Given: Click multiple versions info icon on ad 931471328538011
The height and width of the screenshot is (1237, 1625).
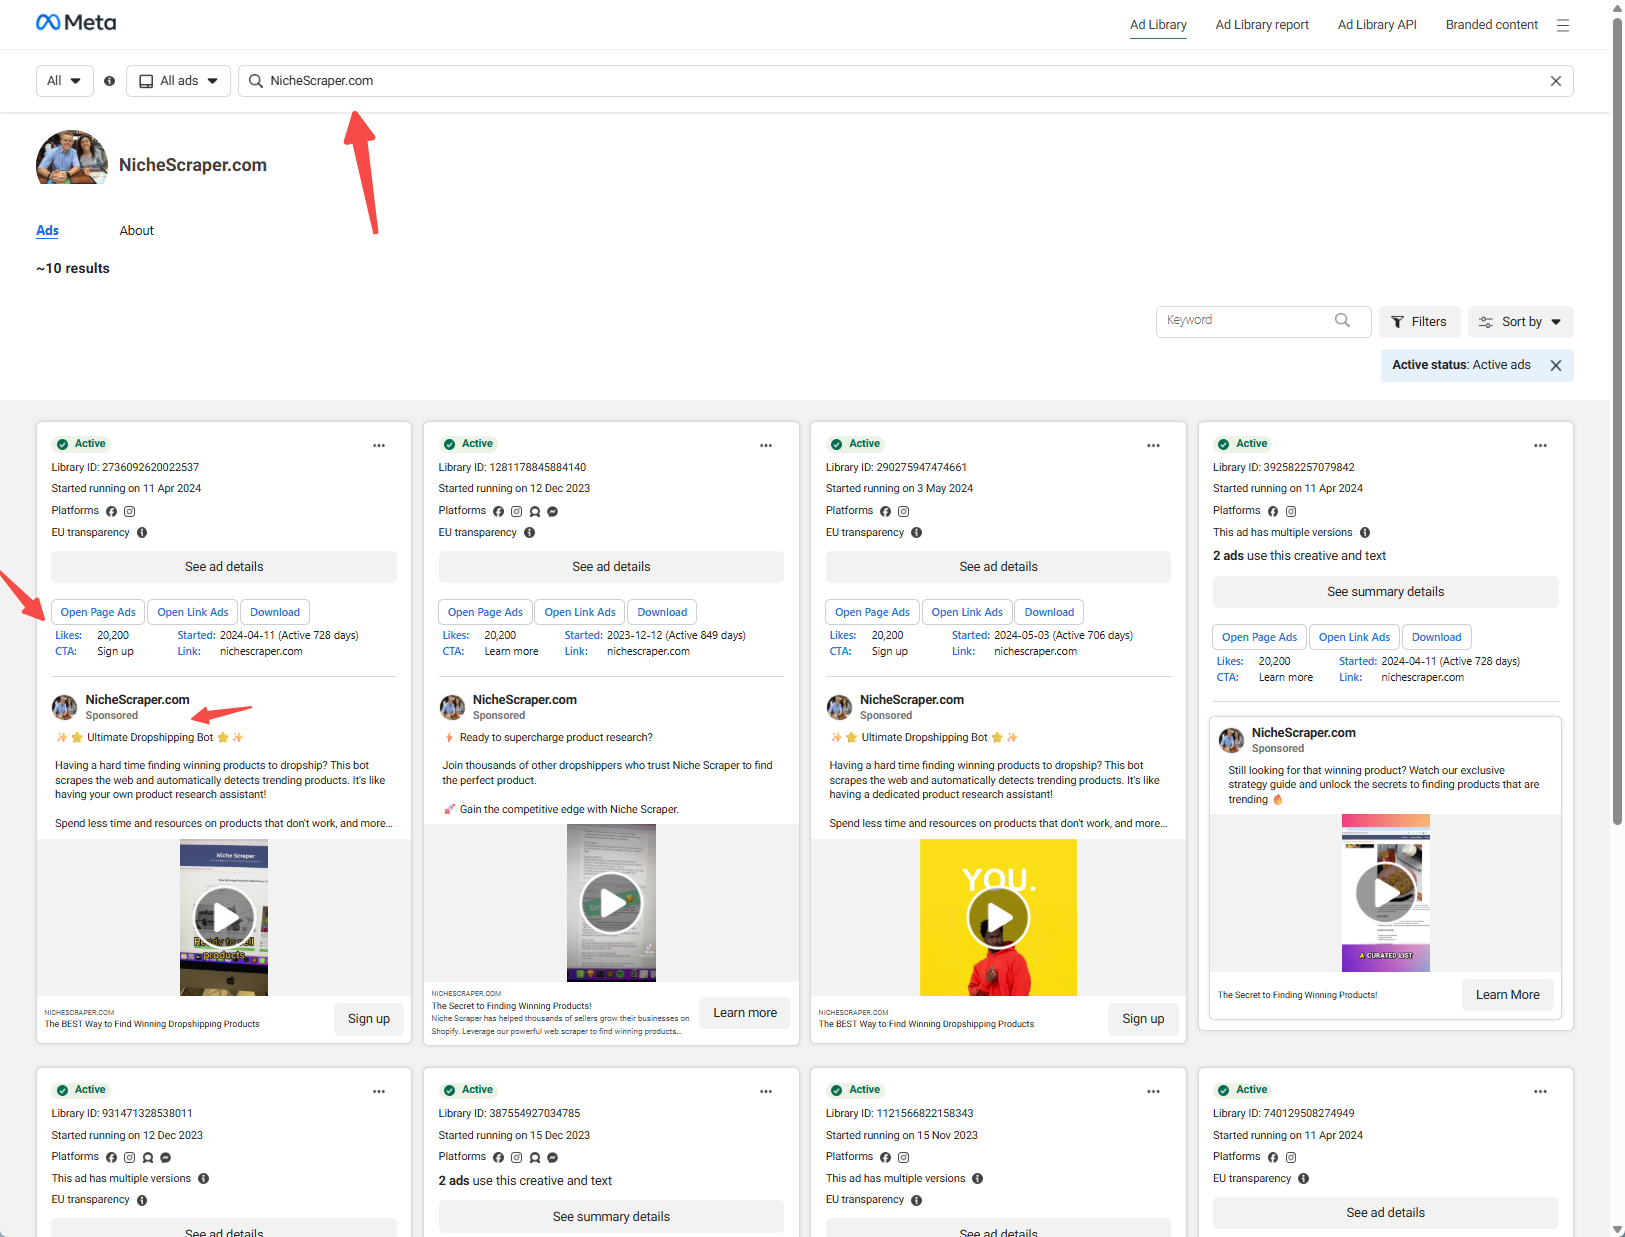Looking at the screenshot, I should 204,1179.
